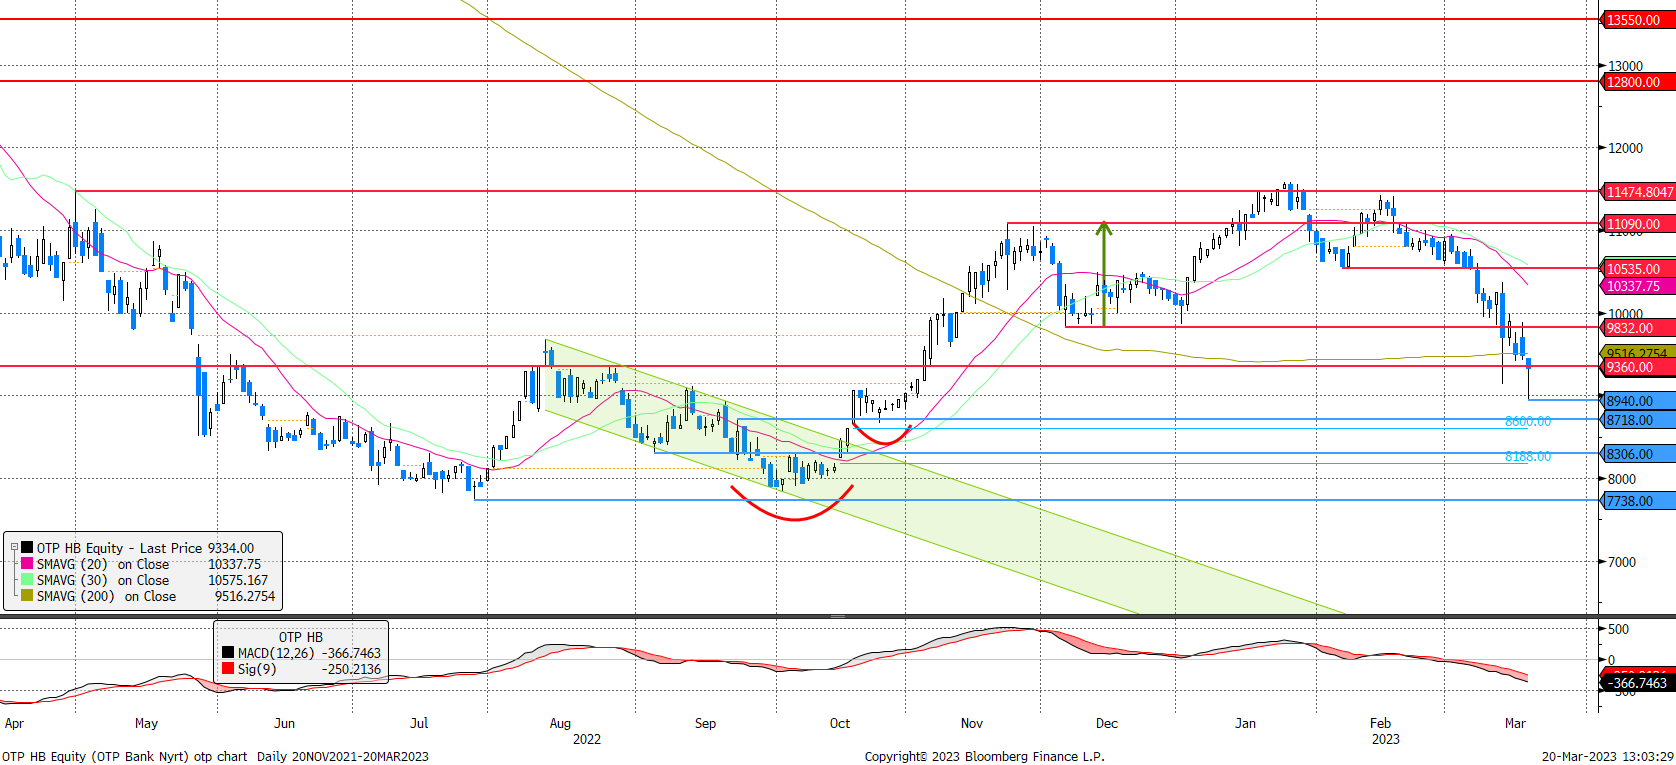Screen dimensions: 1676x765
Task: Click the green upward arrow annotation
Action: pyautogui.click(x=1104, y=272)
